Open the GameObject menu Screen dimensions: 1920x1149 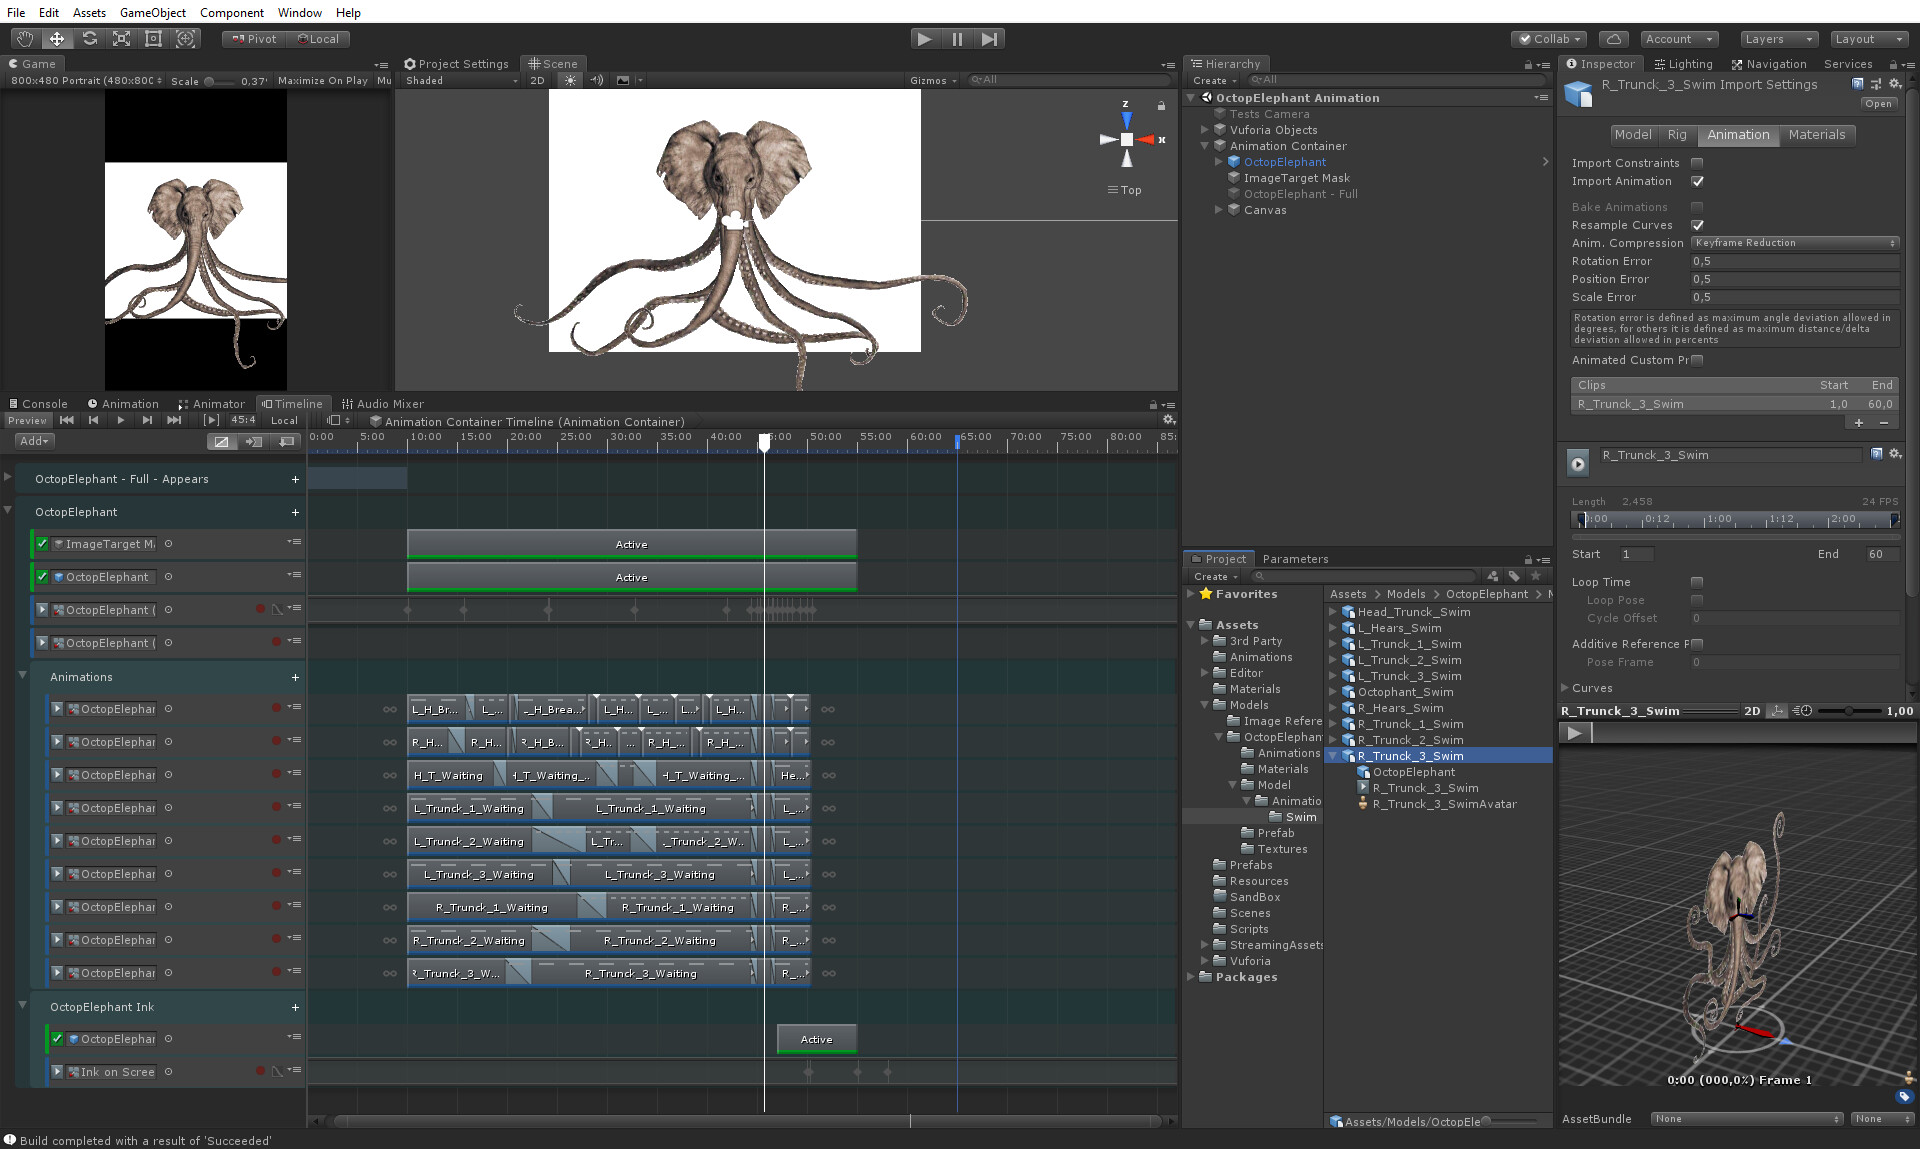click(152, 12)
